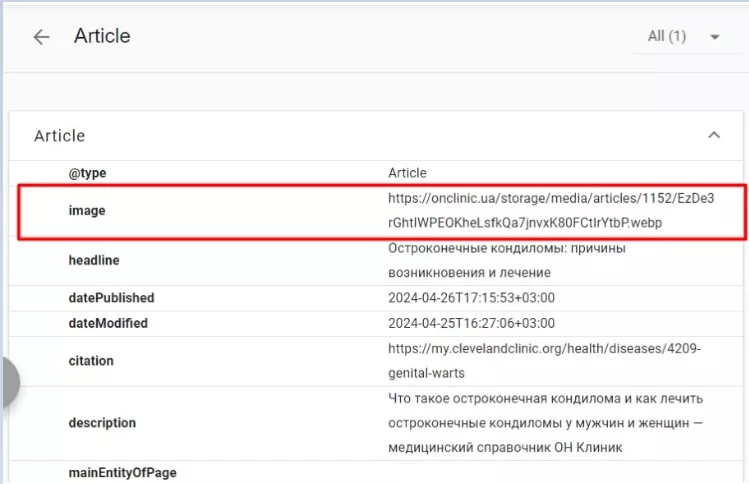The image size is (749, 484).
Task: Go back using the left arrow icon
Action: point(41,37)
